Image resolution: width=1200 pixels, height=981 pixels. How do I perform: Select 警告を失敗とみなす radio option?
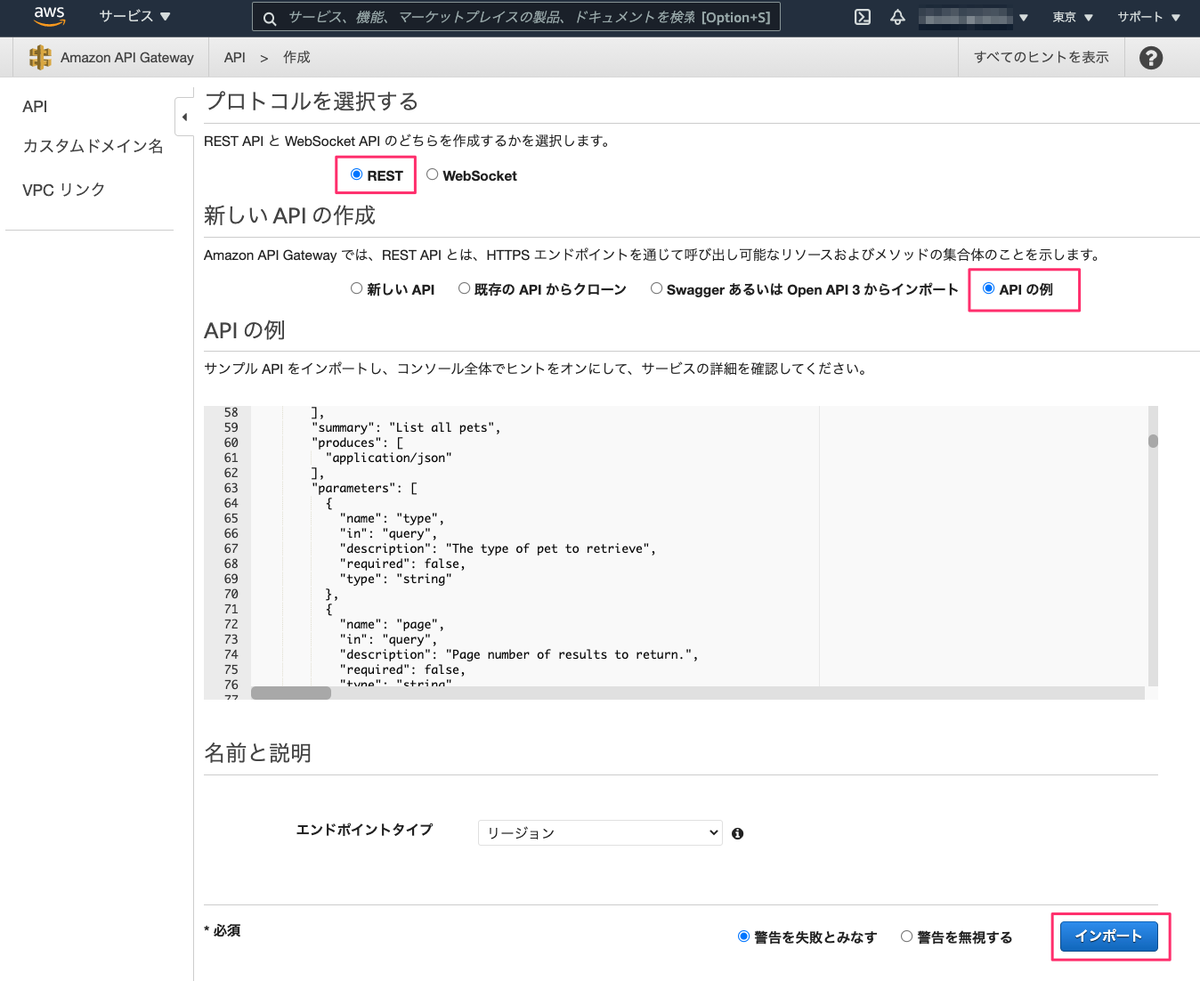tap(743, 936)
